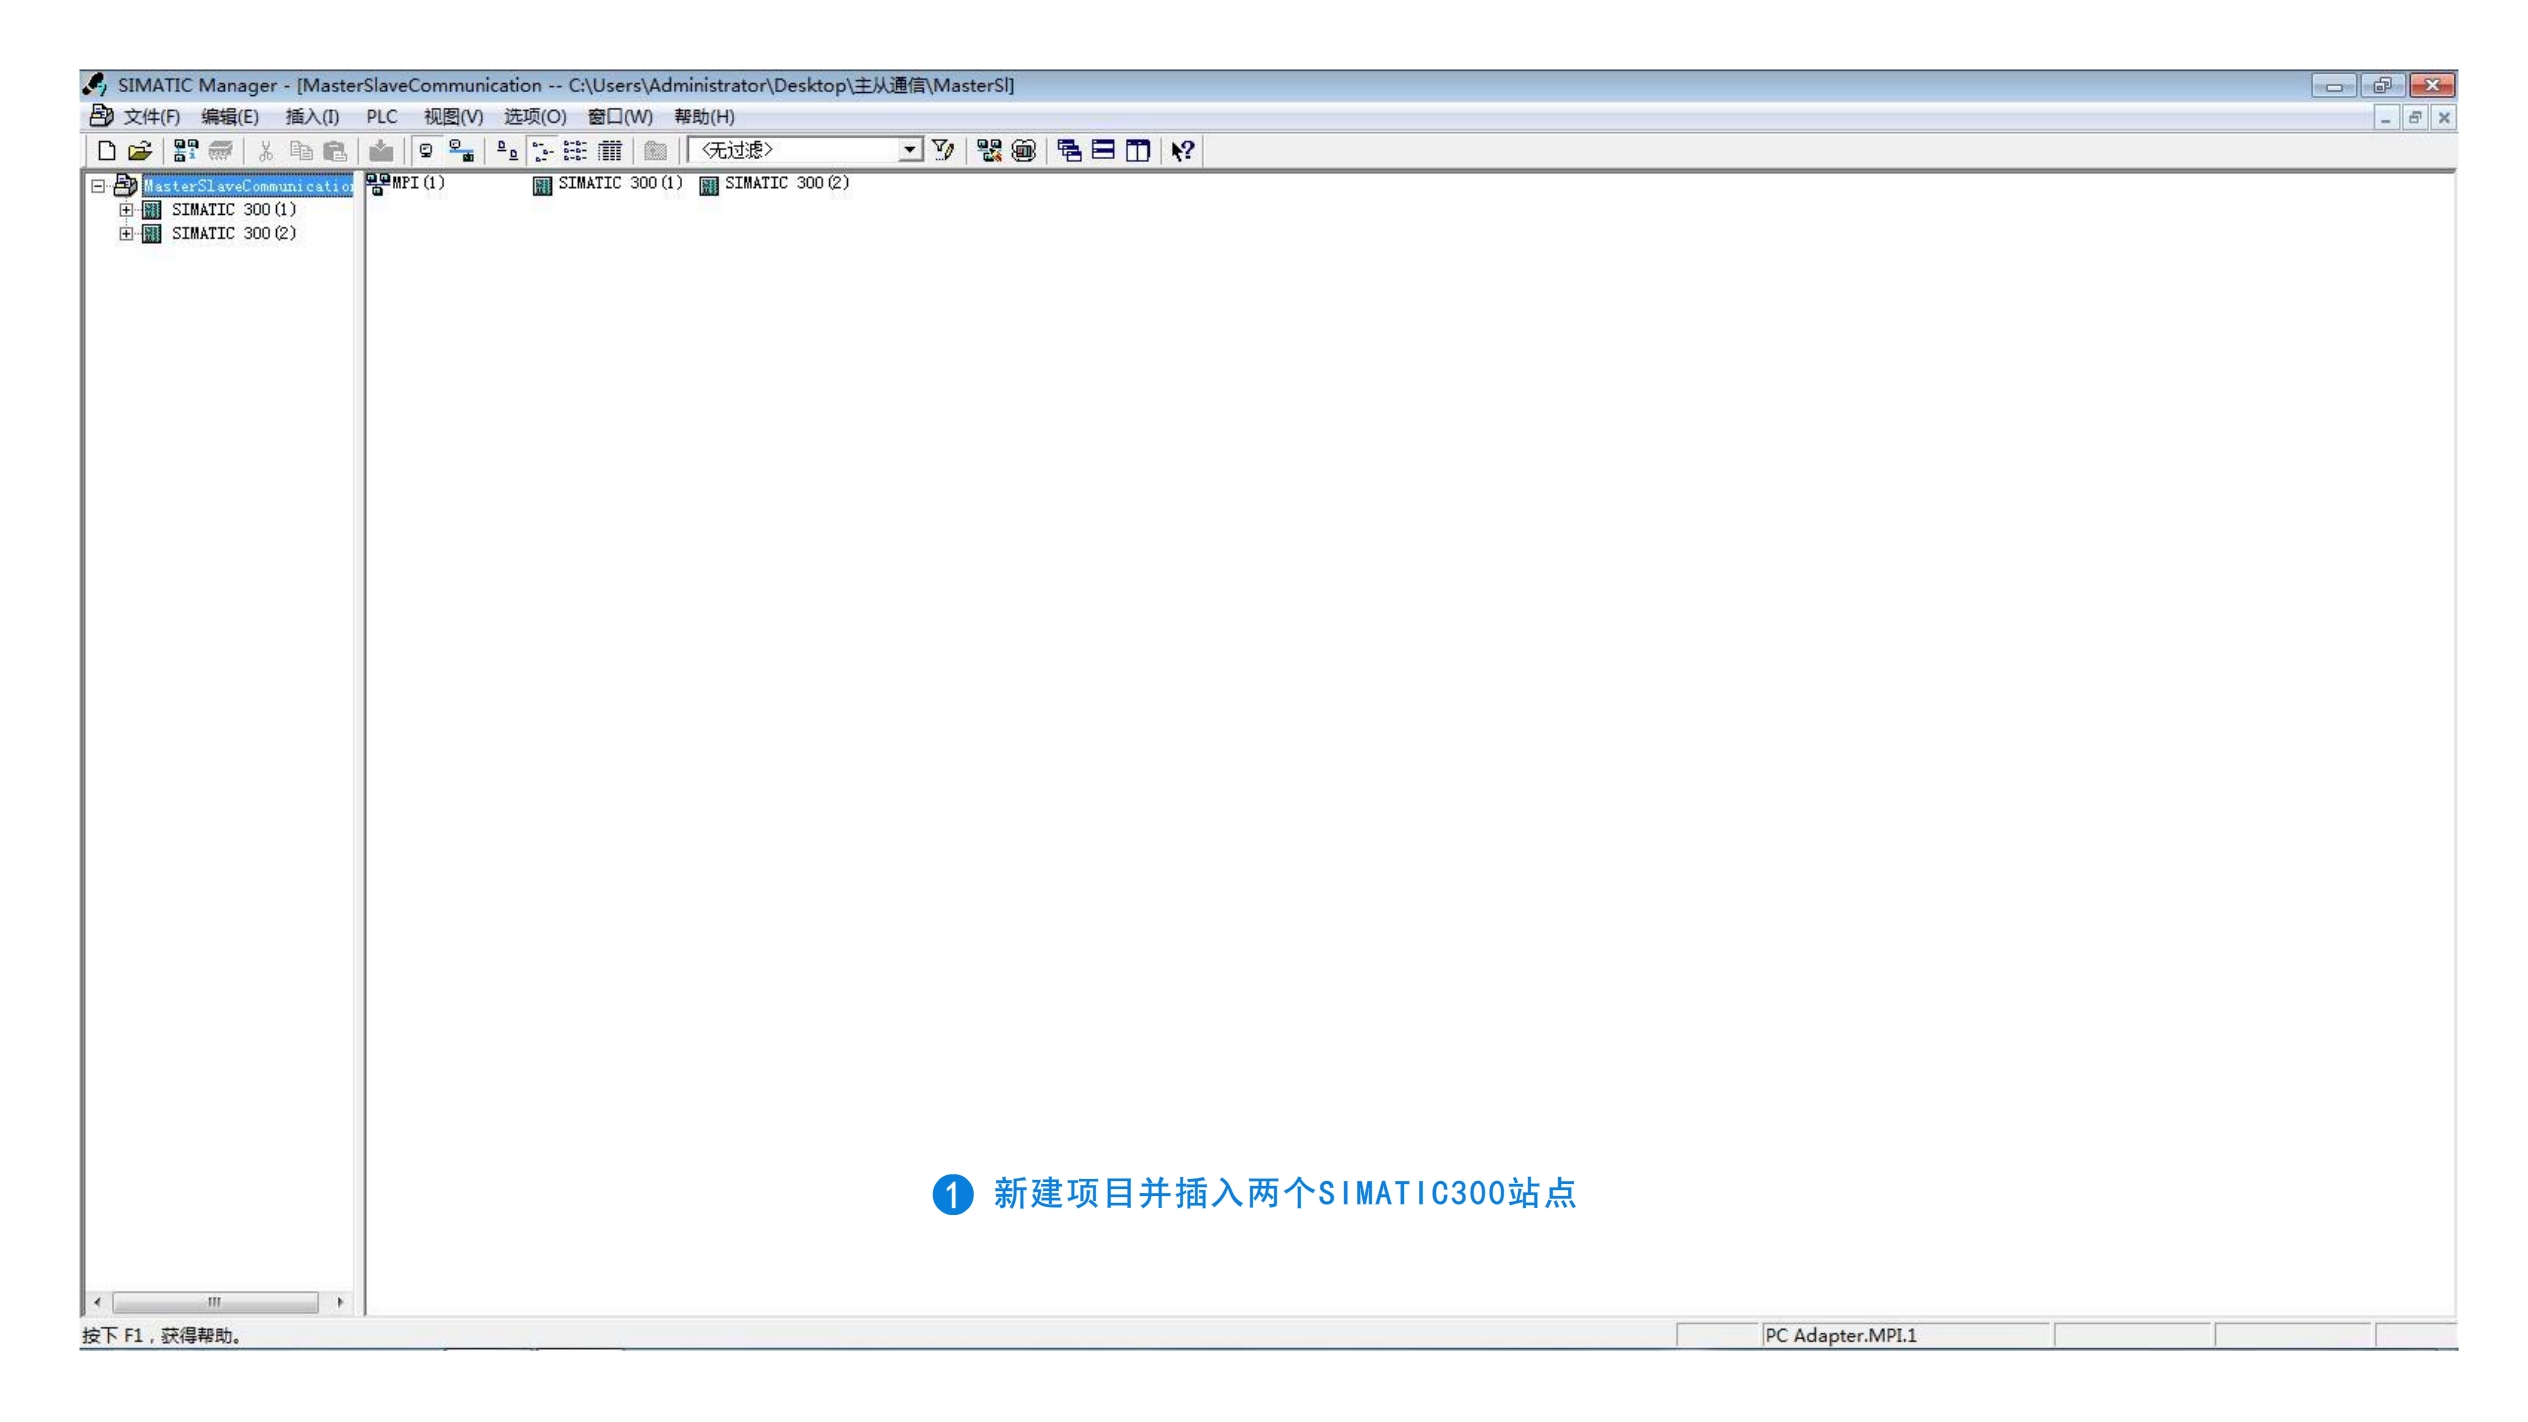Screen dimensions: 2528x1422
Task: Click the context Help arrow-question icon
Action: [1183, 151]
